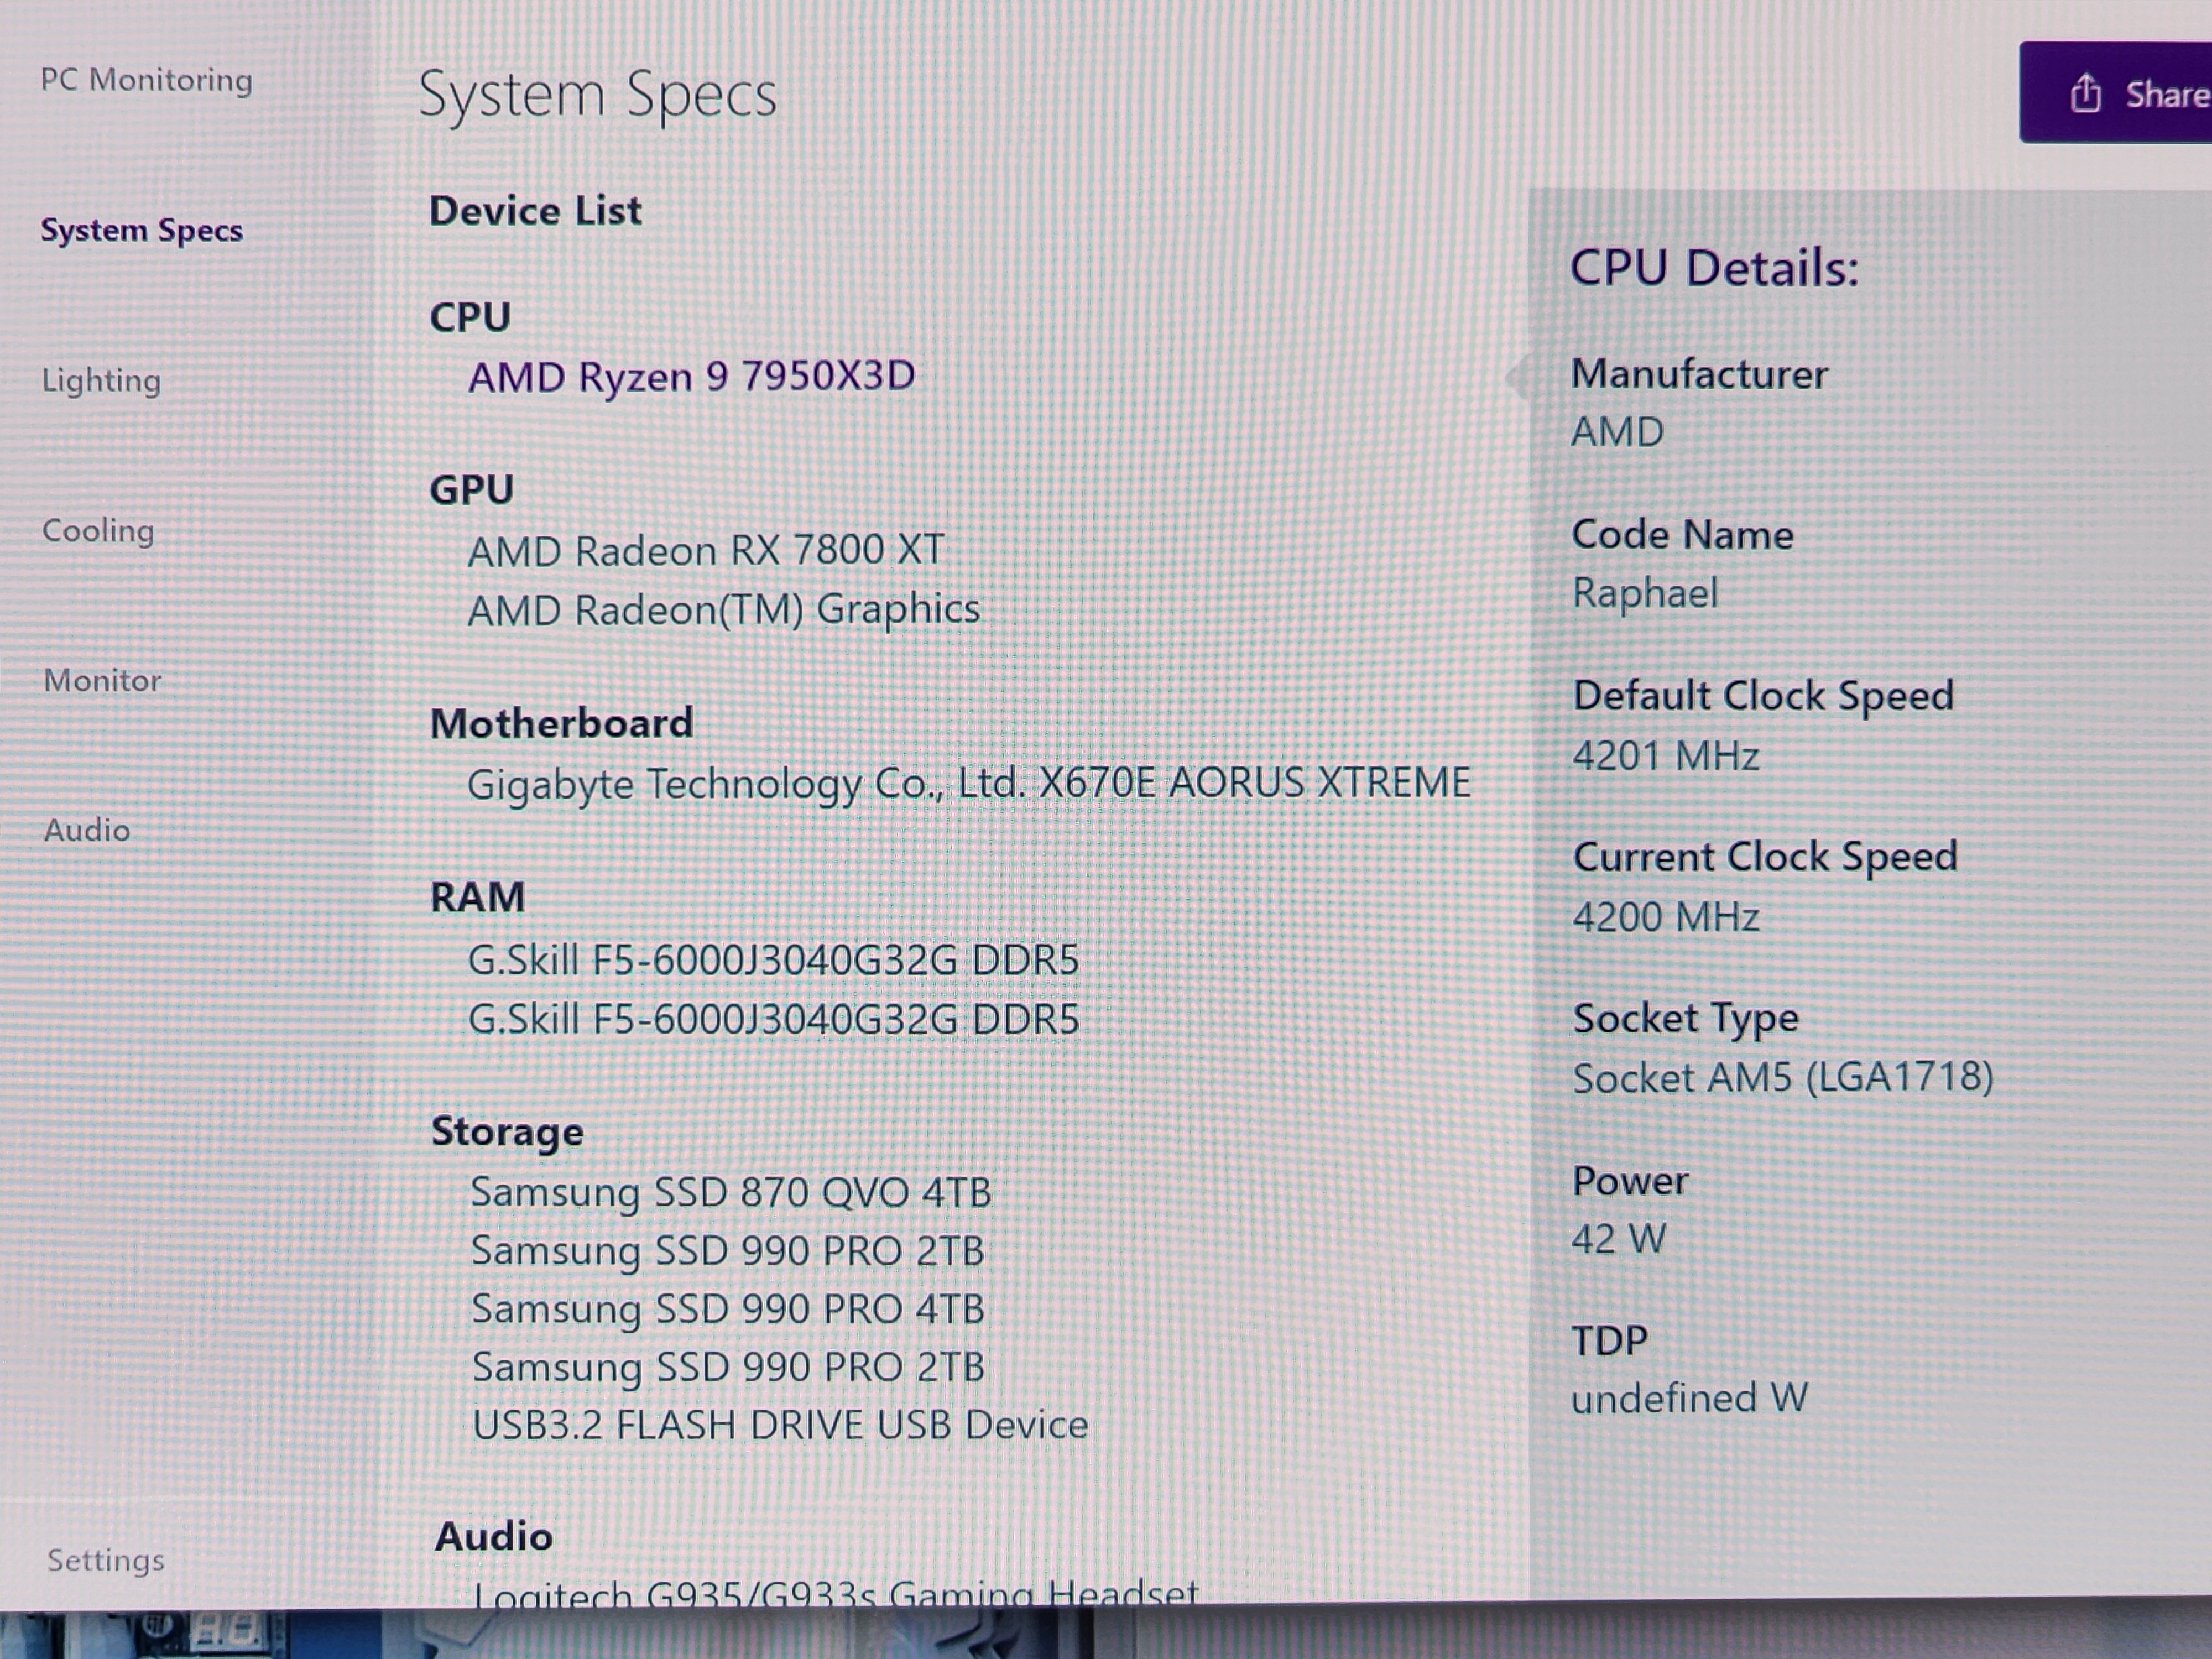Click the Device List heading
2212x1659 pixels.
pyautogui.click(x=535, y=211)
